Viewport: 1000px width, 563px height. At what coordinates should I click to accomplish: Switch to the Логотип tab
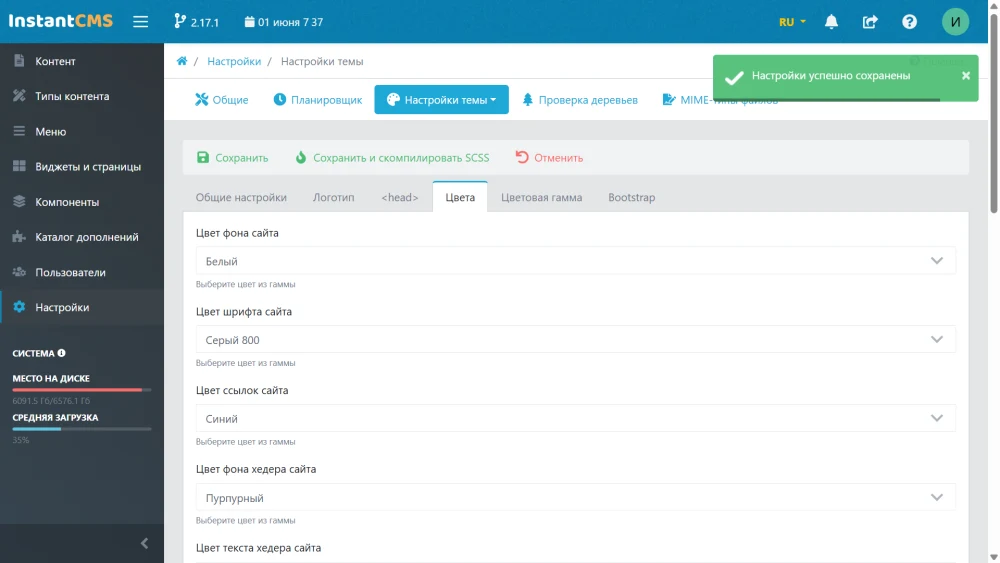[x=334, y=197]
